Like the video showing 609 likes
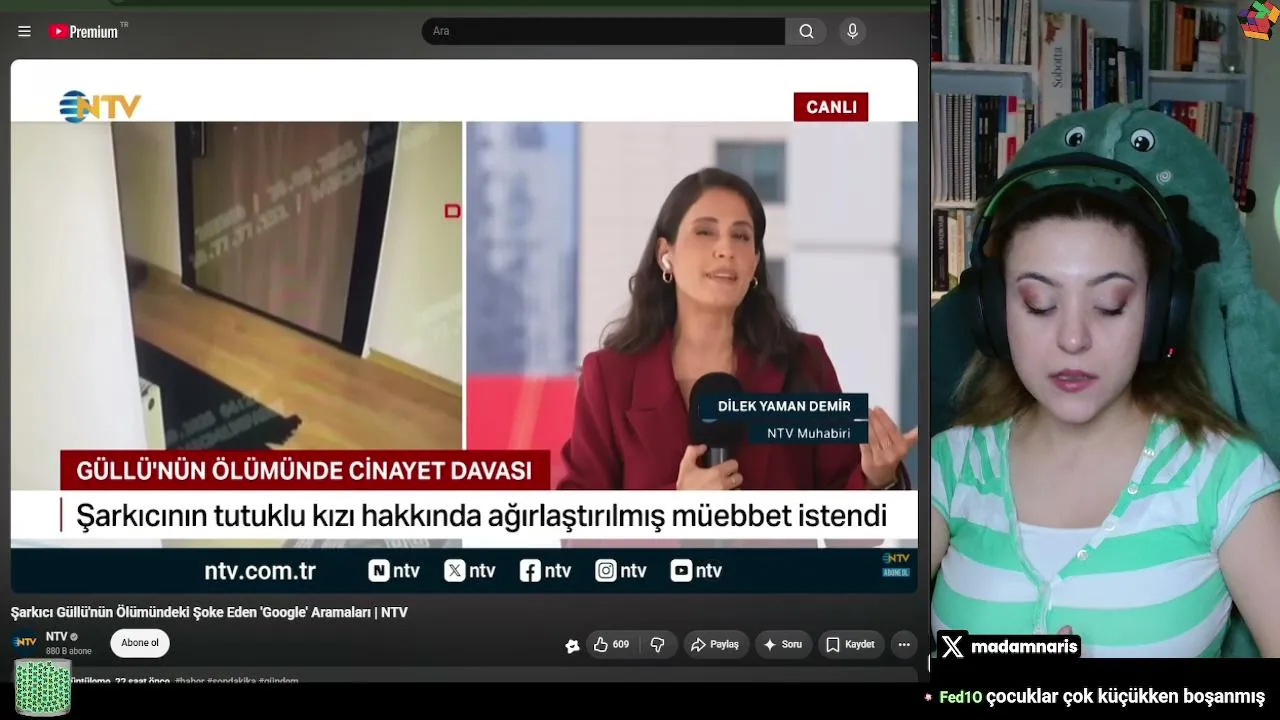Image resolution: width=1280 pixels, height=720 pixels. 611,645
